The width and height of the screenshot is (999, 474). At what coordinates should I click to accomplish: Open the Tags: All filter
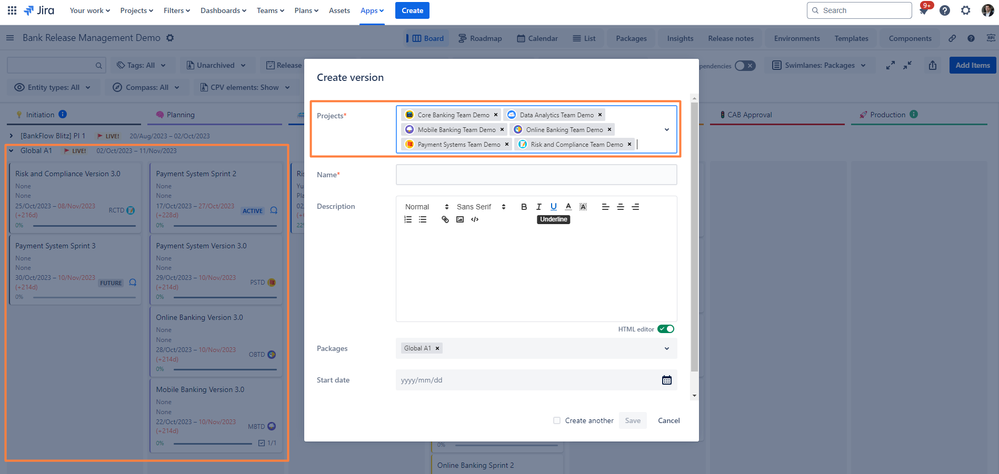pos(141,65)
